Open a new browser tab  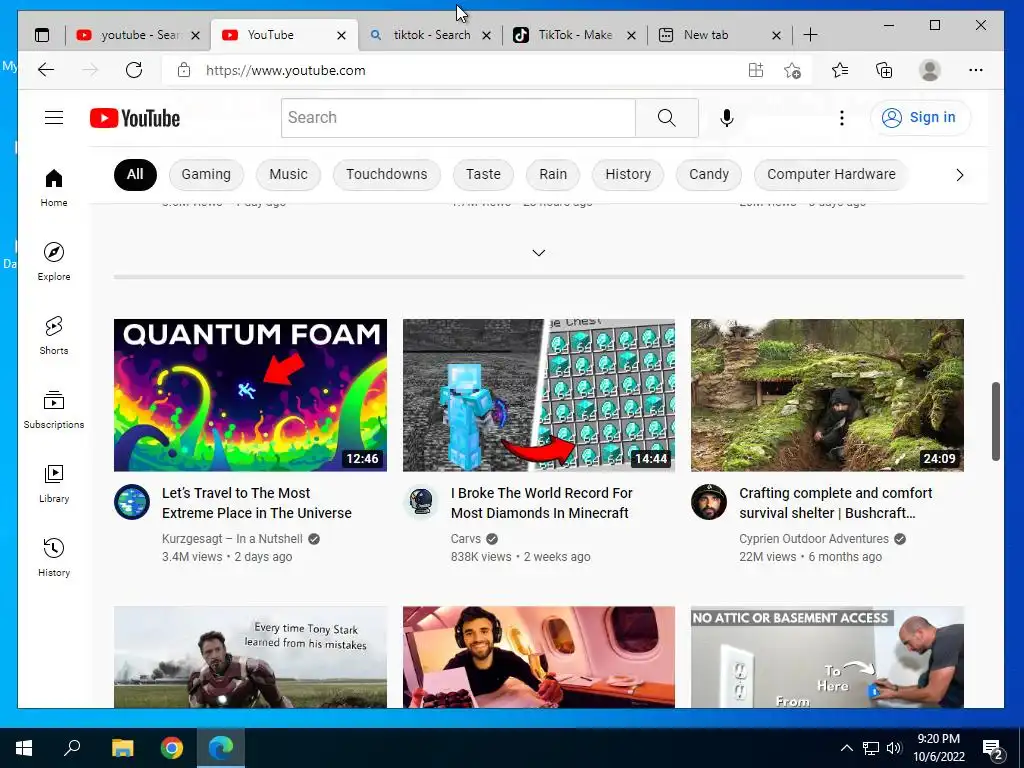(x=810, y=35)
